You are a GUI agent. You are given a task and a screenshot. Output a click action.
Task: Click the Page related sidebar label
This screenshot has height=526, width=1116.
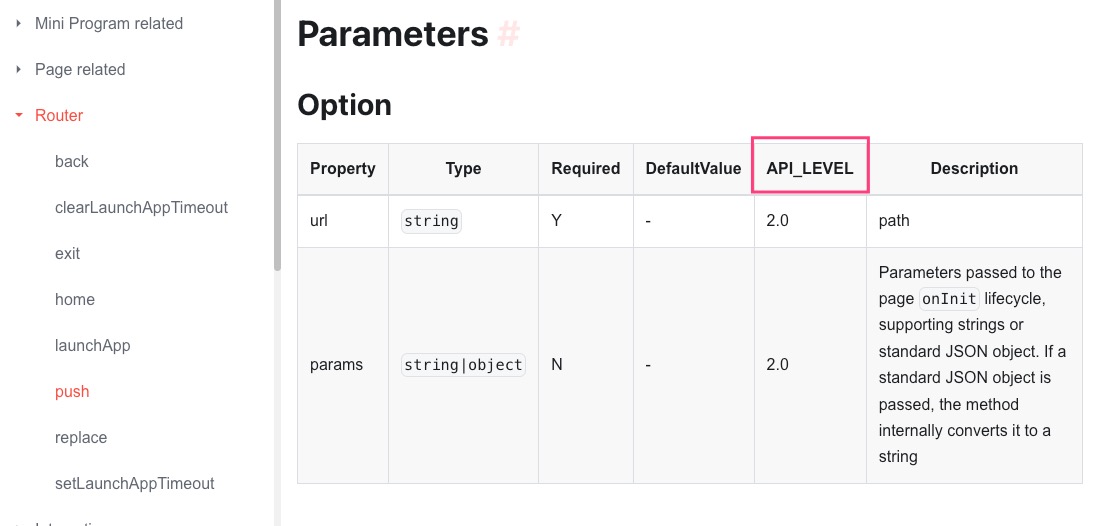tap(80, 69)
